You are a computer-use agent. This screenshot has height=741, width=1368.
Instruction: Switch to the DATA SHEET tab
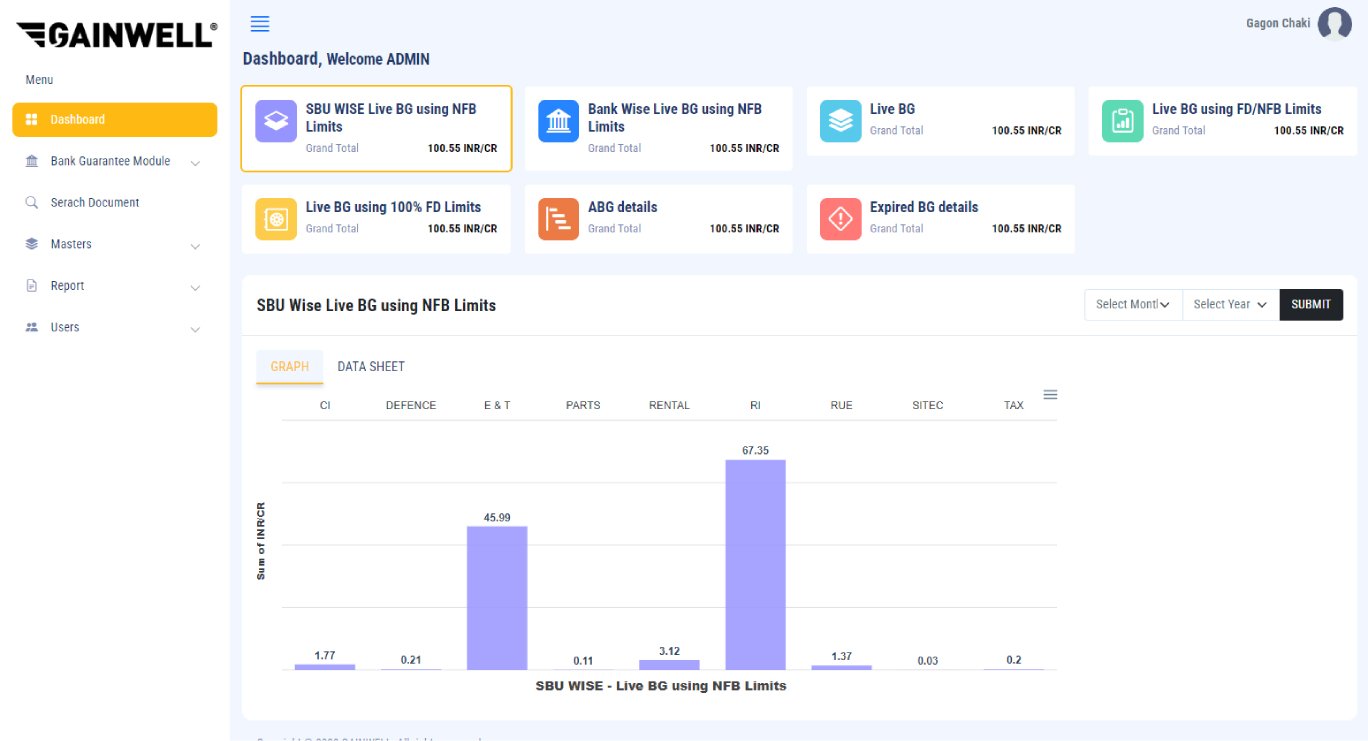pos(371,367)
